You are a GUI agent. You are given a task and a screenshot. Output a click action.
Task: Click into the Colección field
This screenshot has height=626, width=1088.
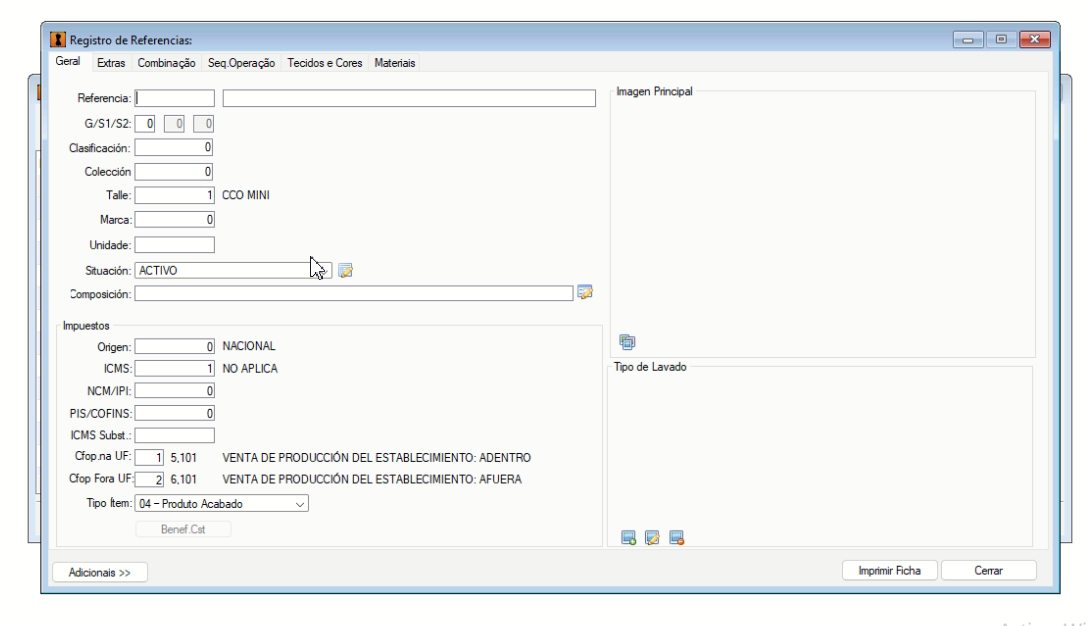click(174, 171)
